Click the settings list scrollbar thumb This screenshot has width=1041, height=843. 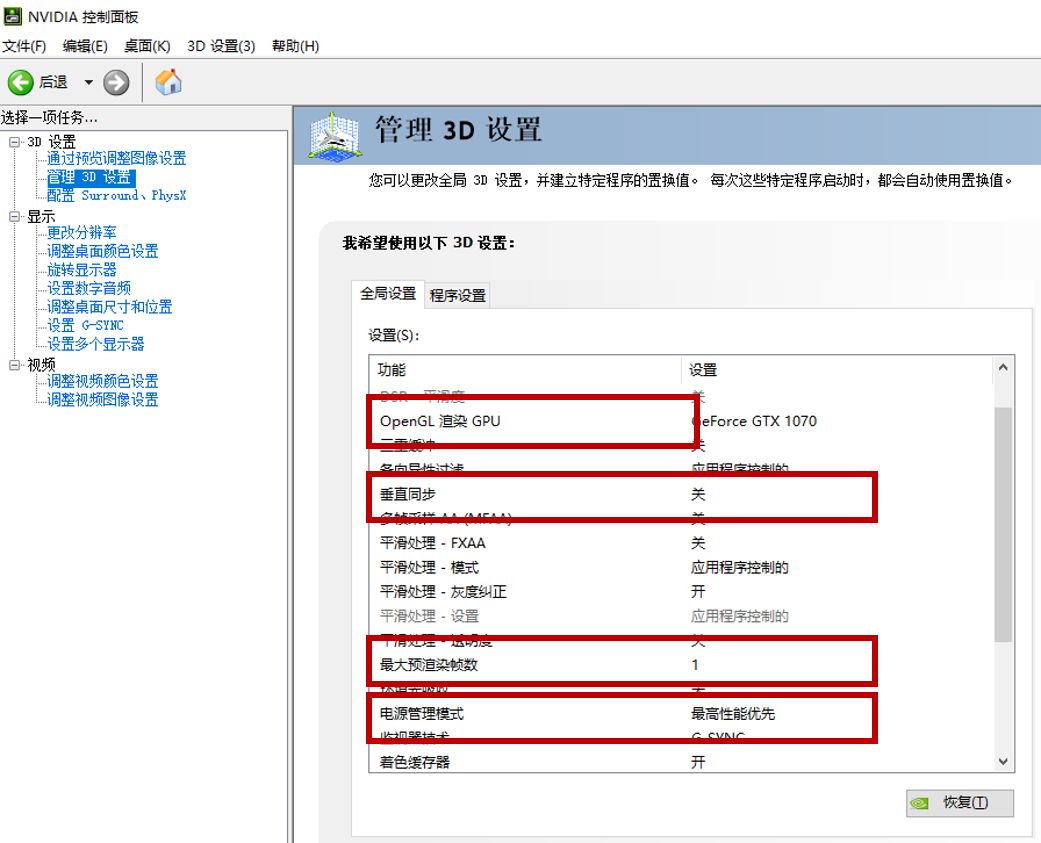[1003, 524]
